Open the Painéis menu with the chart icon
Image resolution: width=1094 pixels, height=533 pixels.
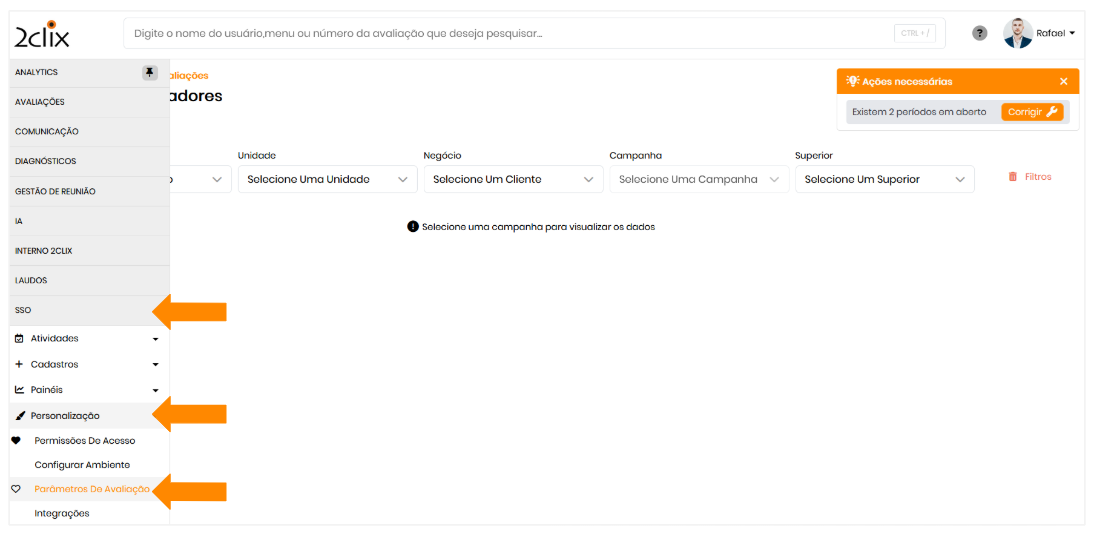(x=87, y=390)
